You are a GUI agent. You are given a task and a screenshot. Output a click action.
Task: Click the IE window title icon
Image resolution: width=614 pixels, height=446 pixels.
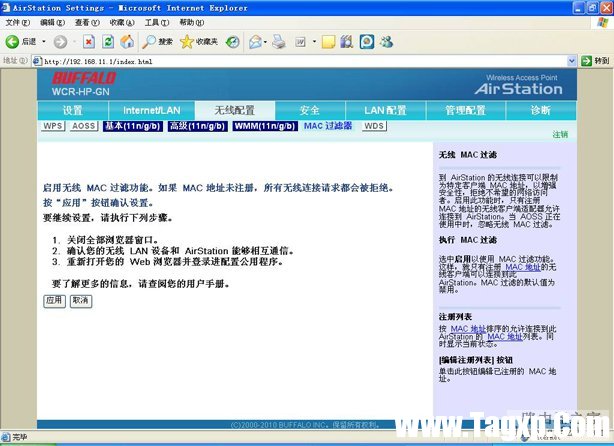point(5,7)
